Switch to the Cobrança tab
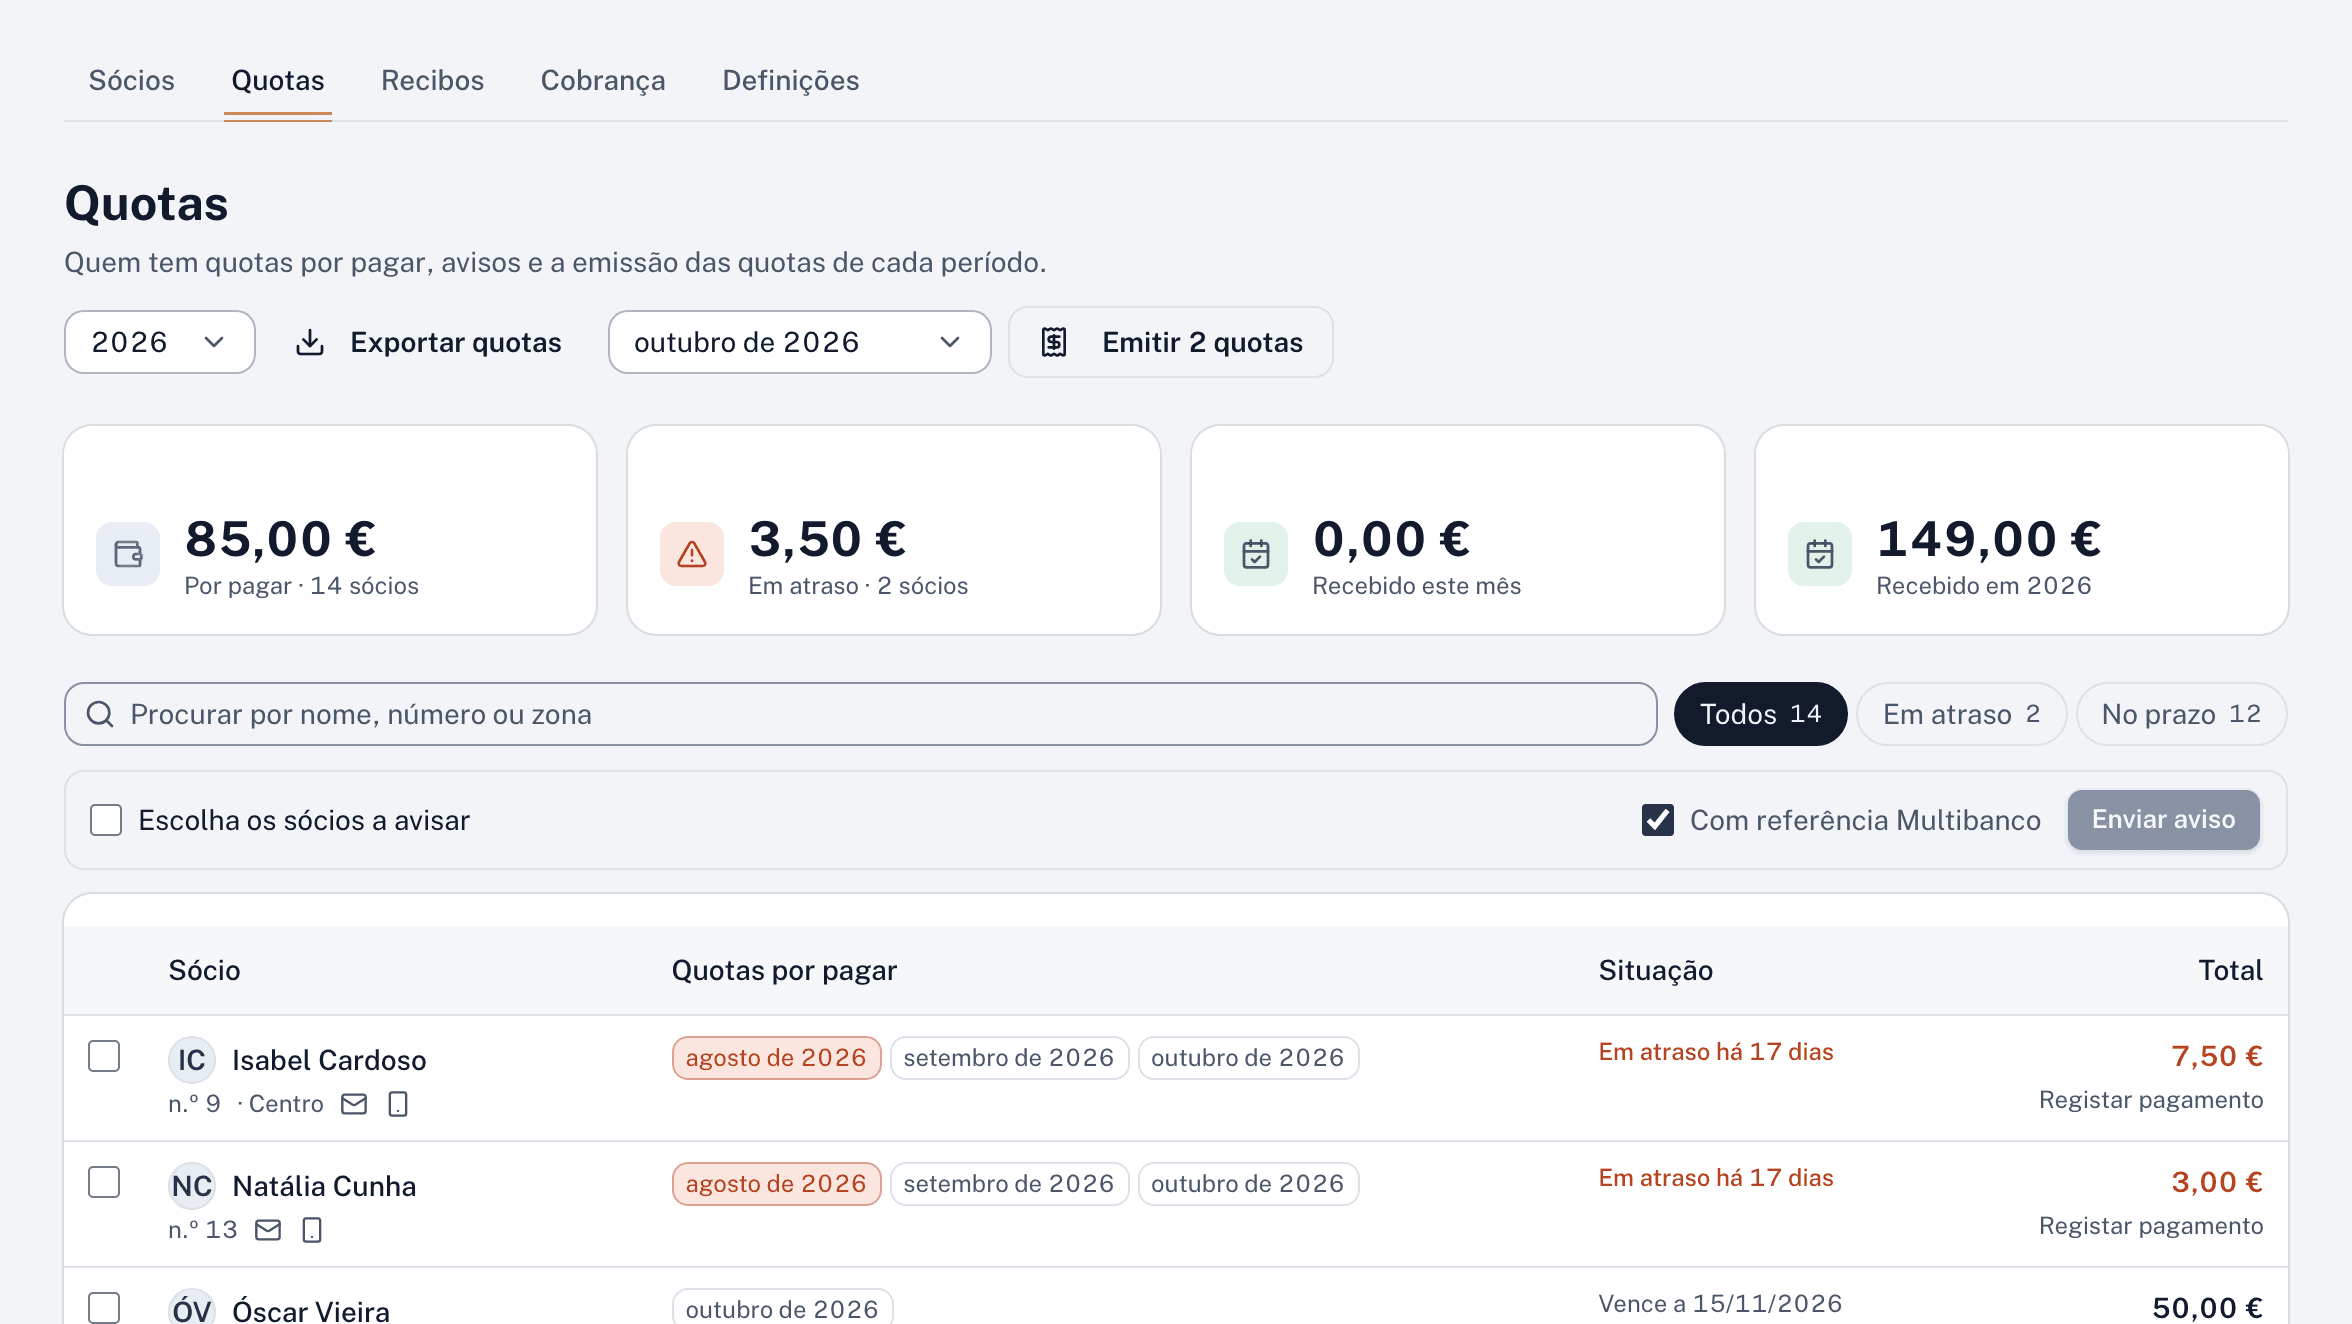 click(603, 80)
